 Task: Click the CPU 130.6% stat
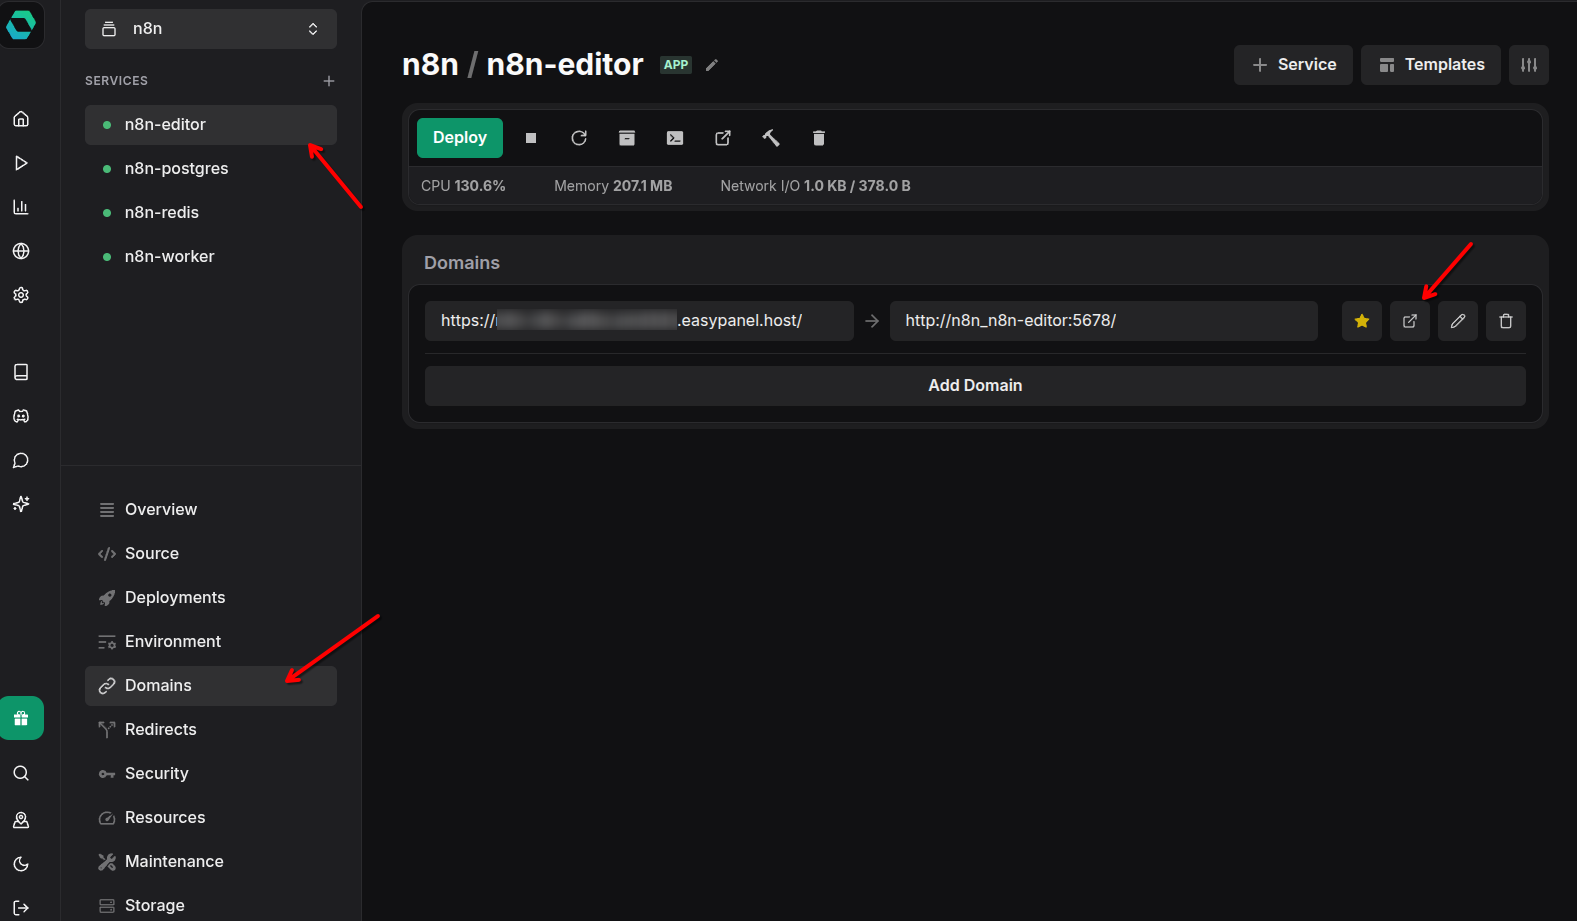click(x=463, y=186)
